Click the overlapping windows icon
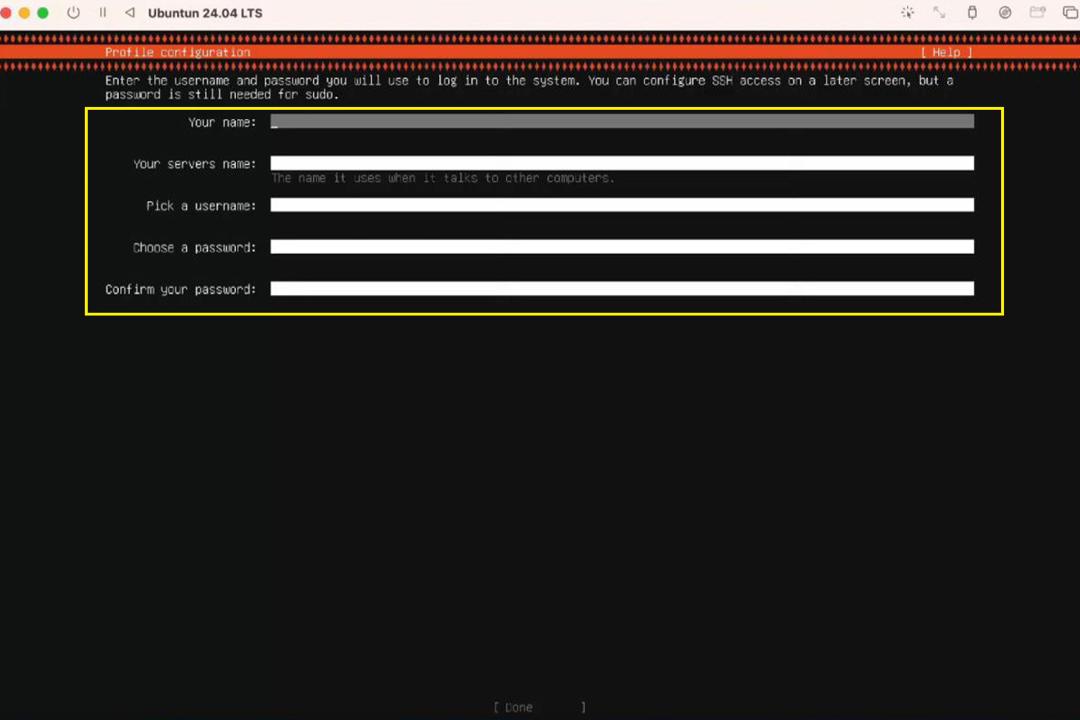The image size is (1080, 720). click(1070, 12)
